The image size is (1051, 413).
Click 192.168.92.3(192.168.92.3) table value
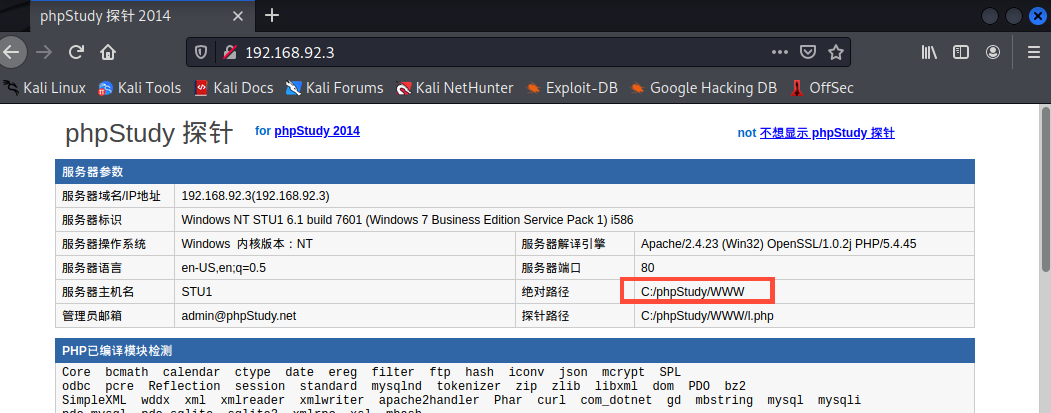click(x=255, y=196)
